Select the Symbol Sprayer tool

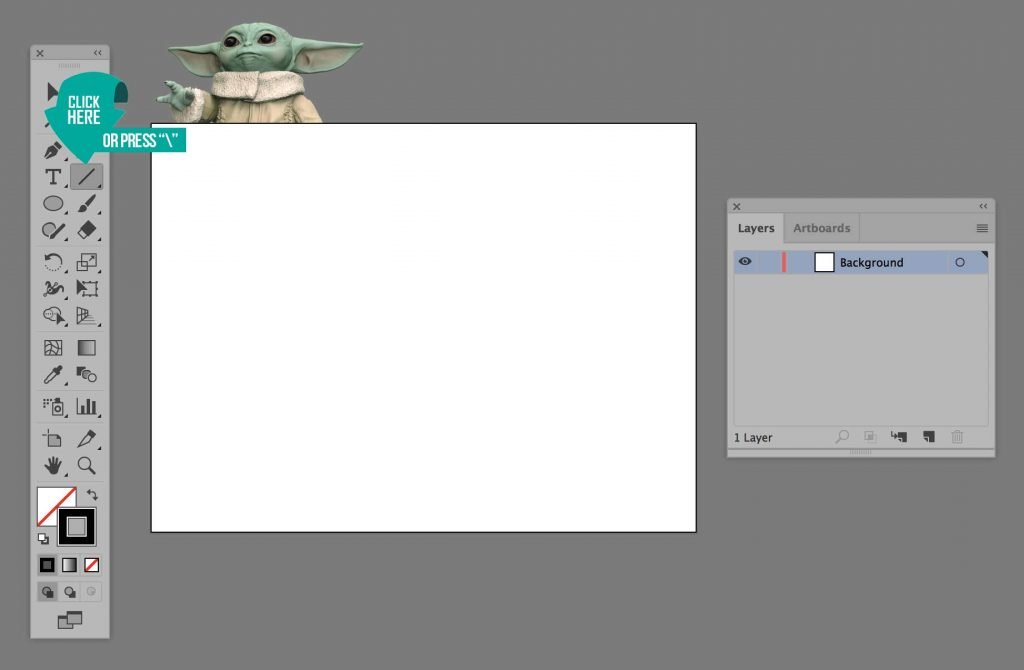[53, 406]
